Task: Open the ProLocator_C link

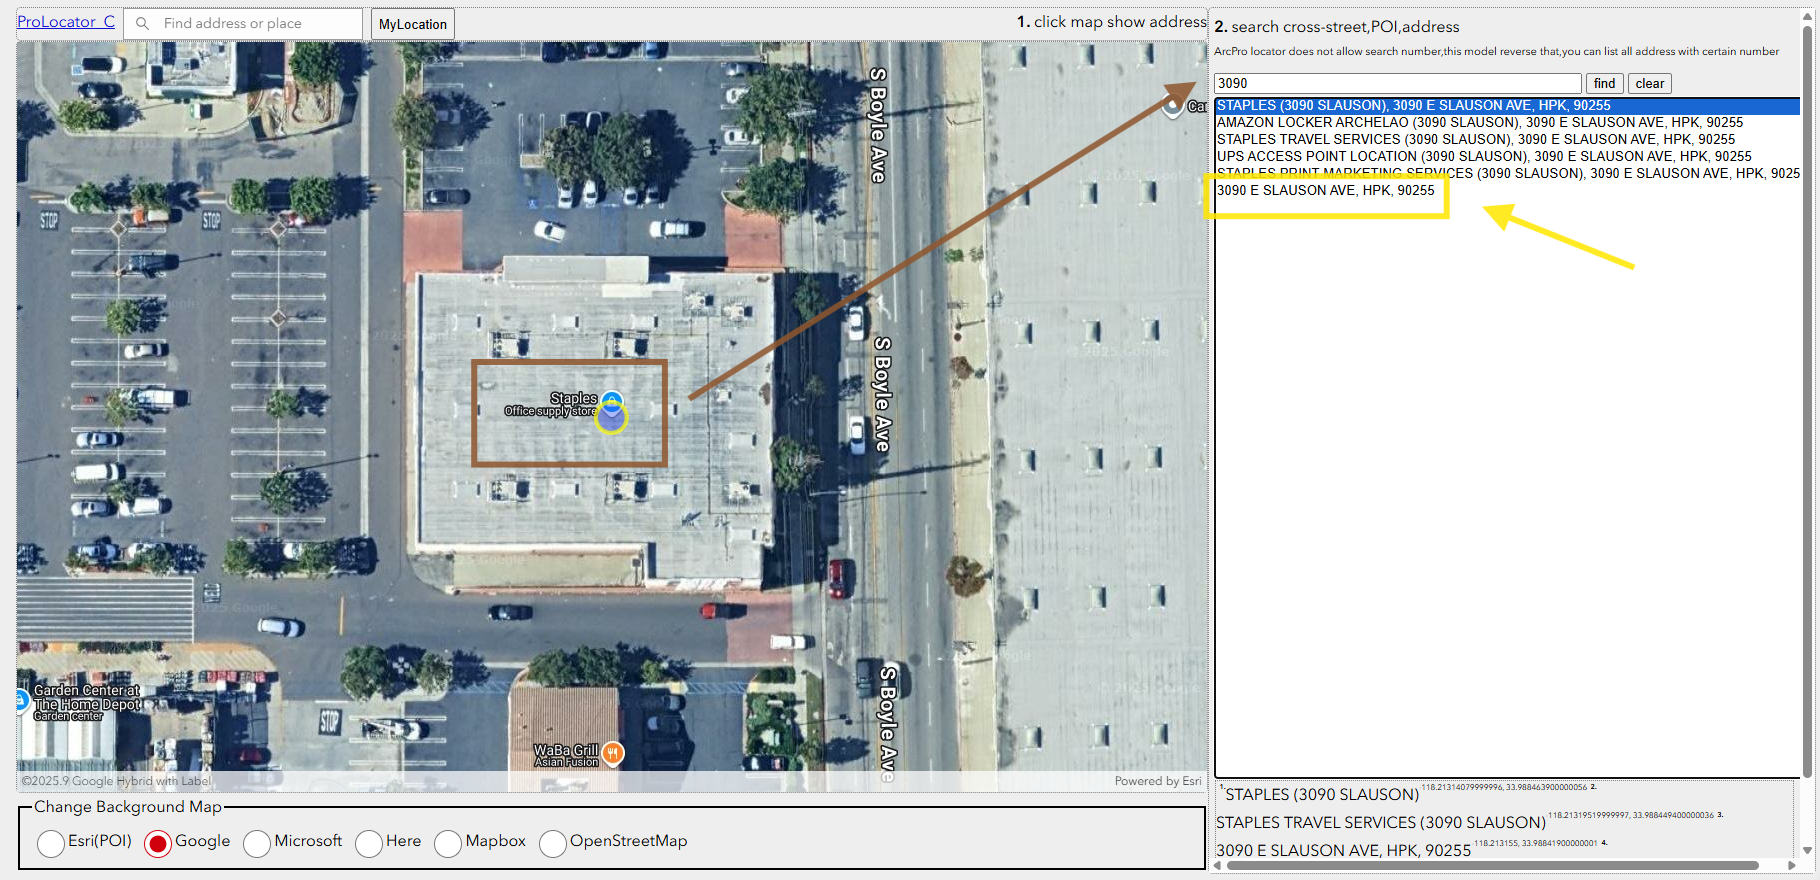Action: click(x=66, y=22)
